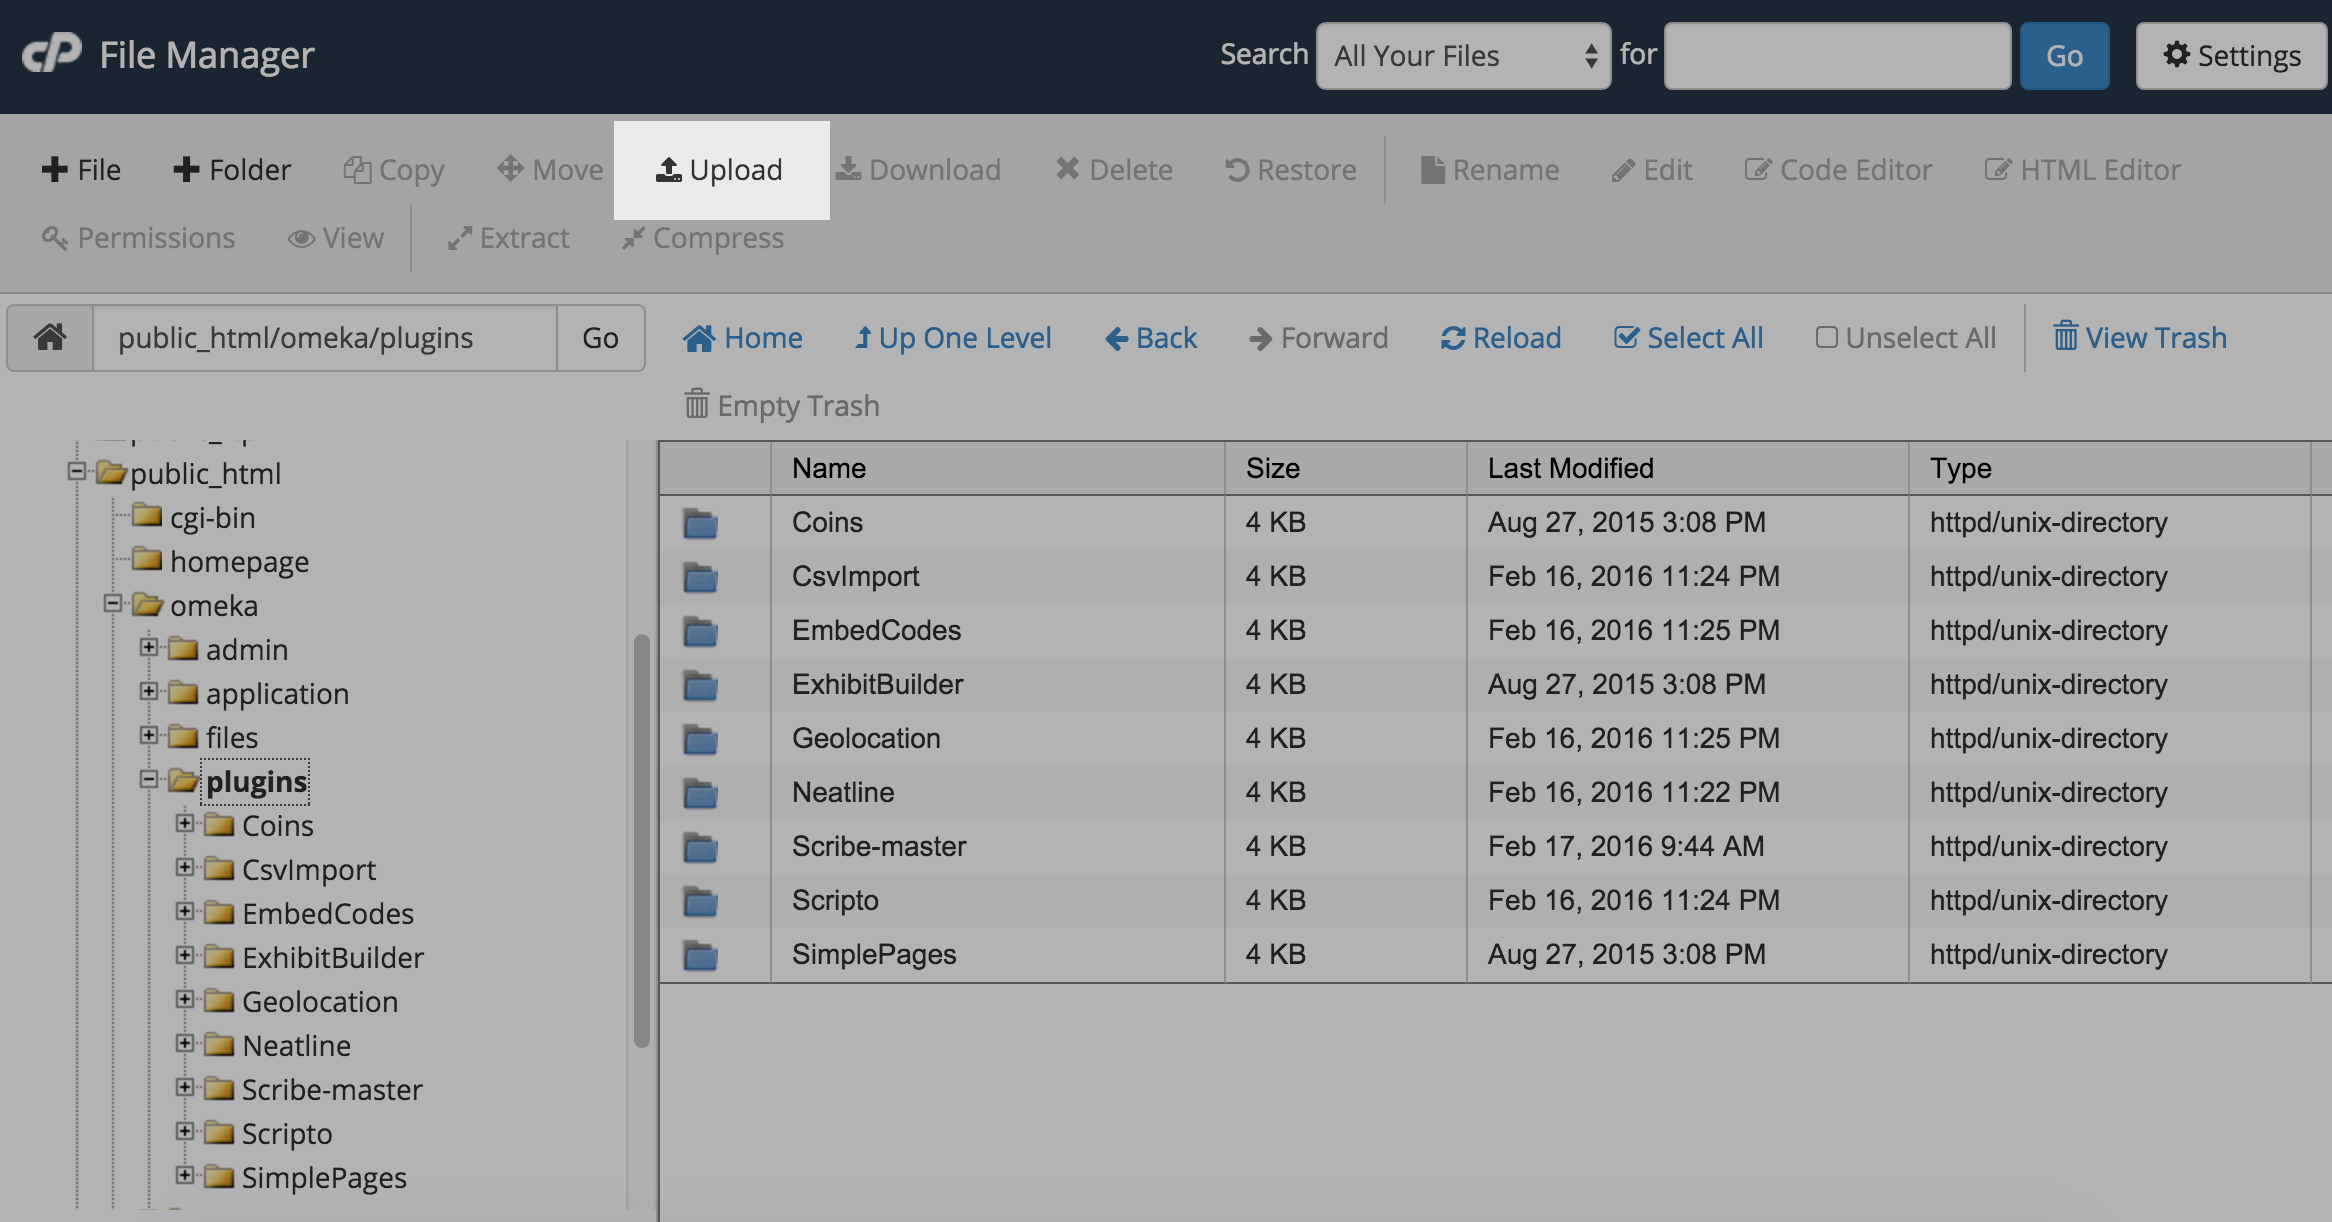
Task: Click the Scripto folder icon in listing
Action: (700, 901)
